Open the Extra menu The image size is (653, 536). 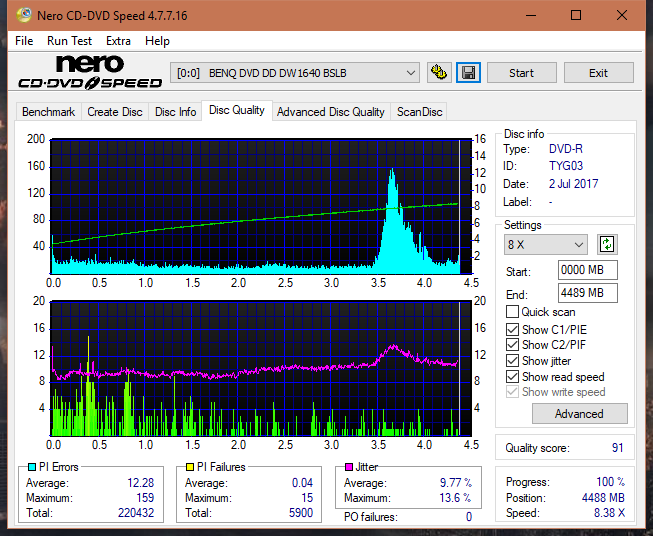tap(118, 41)
